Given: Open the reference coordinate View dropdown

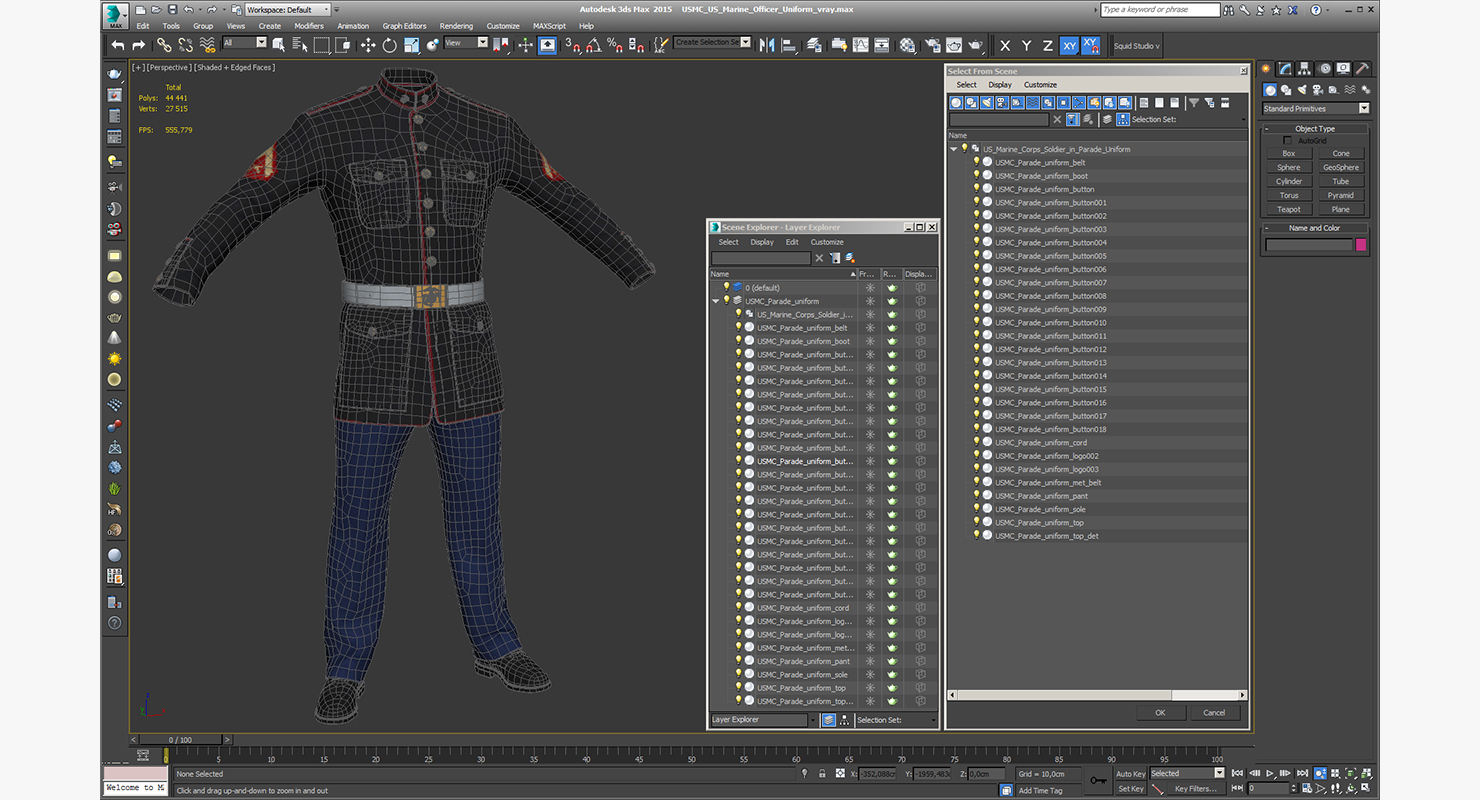Looking at the screenshot, I should coord(466,43).
